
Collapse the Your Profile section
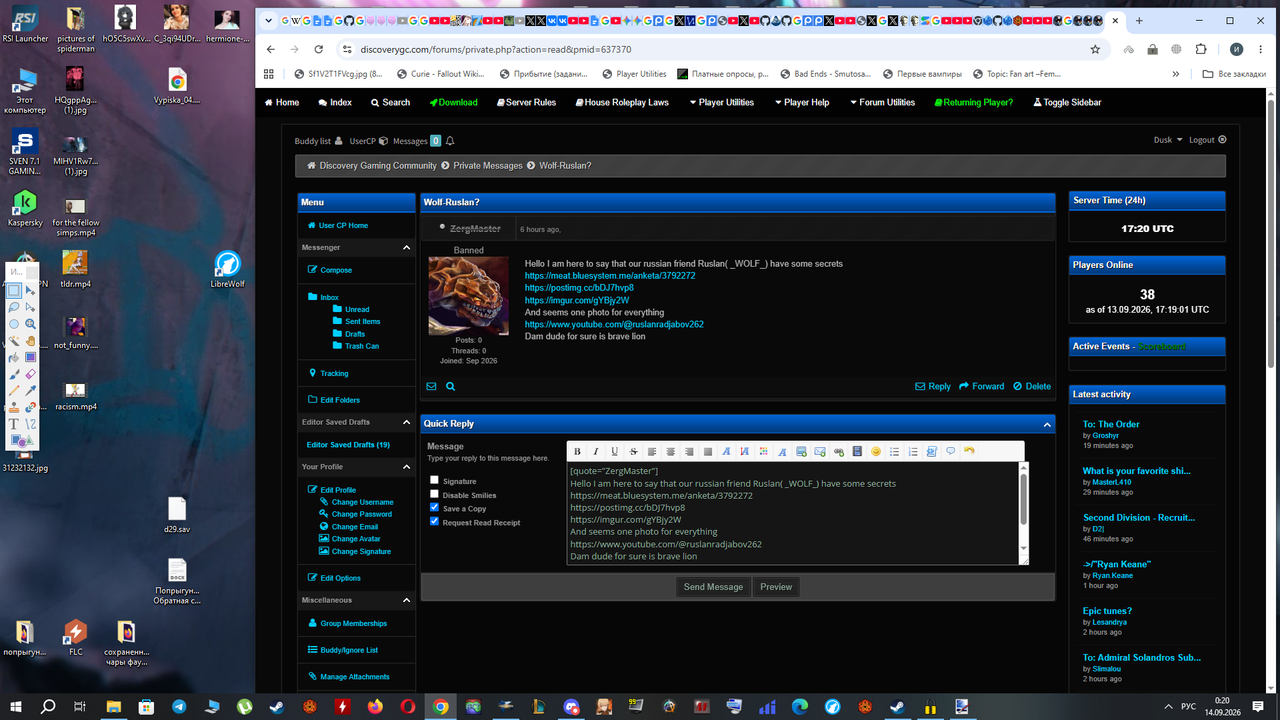pyautogui.click(x=407, y=467)
